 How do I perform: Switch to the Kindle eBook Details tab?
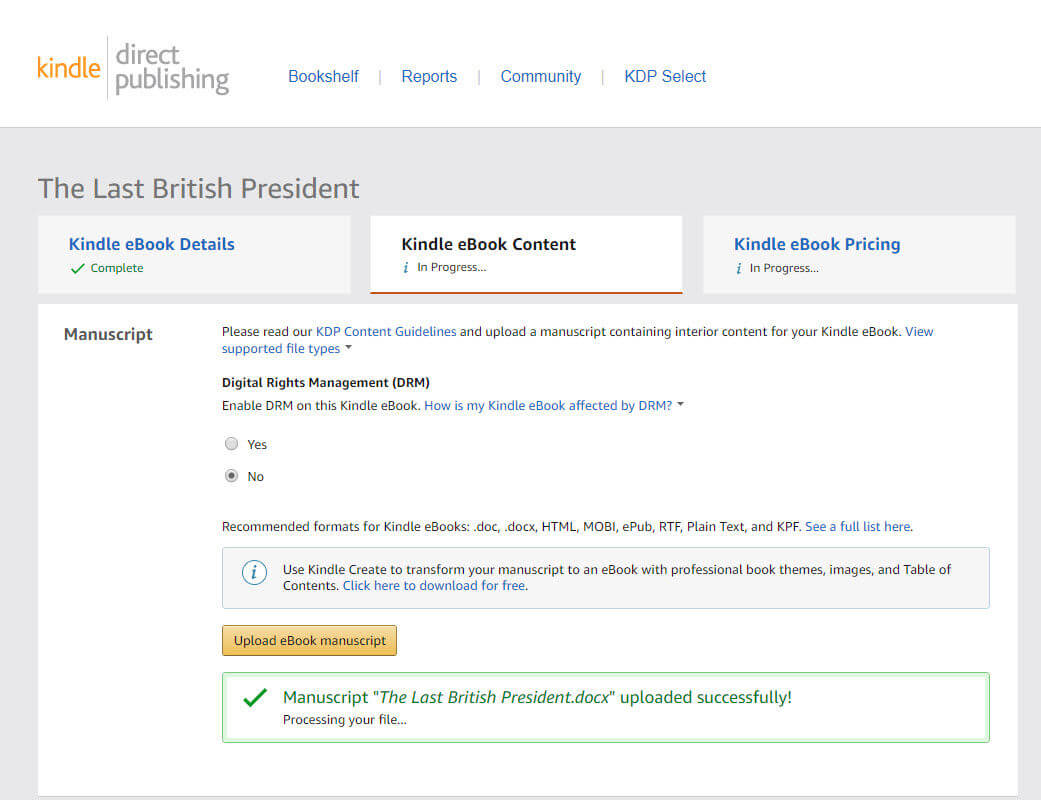[x=195, y=254]
